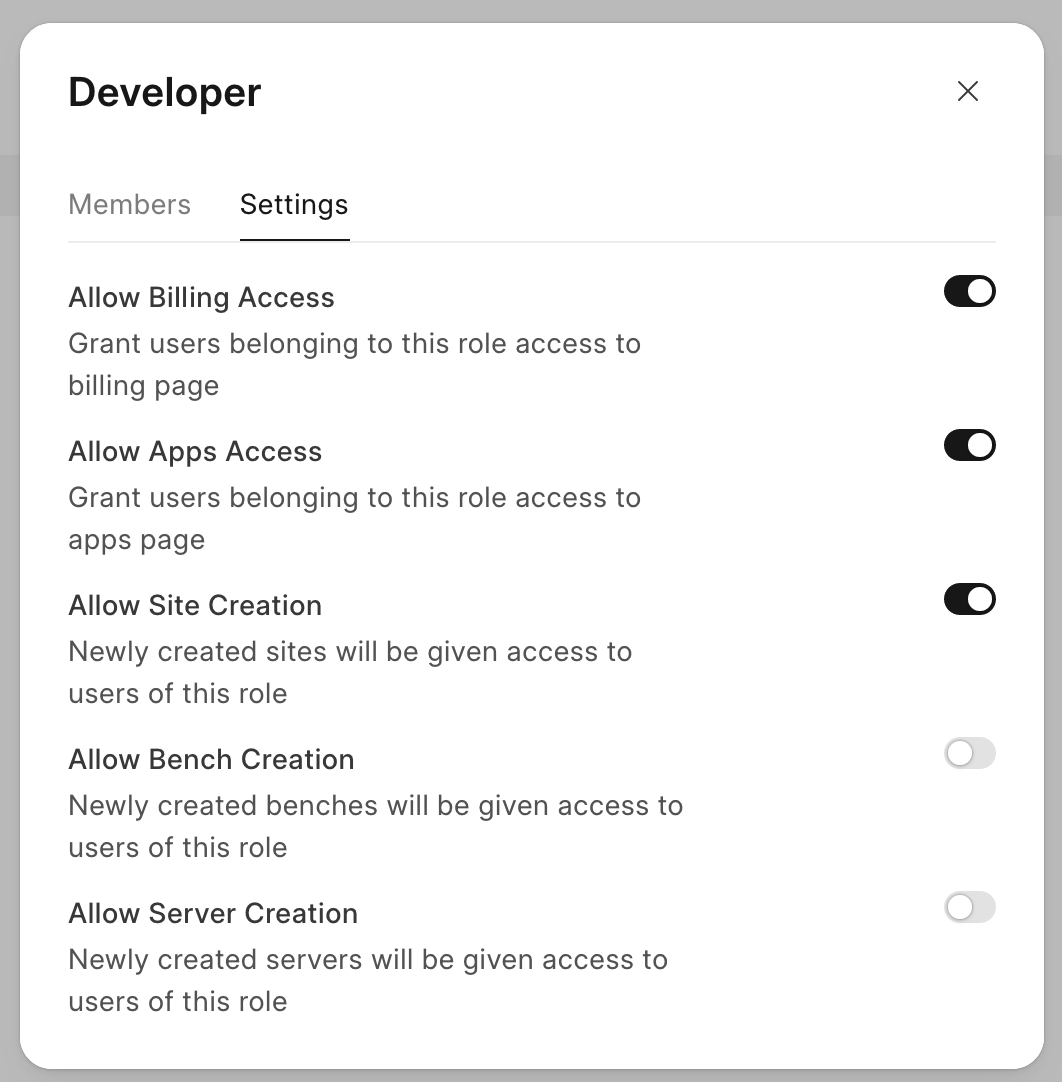
Task: Click the Allow Bench Creation label
Action: tap(211, 760)
